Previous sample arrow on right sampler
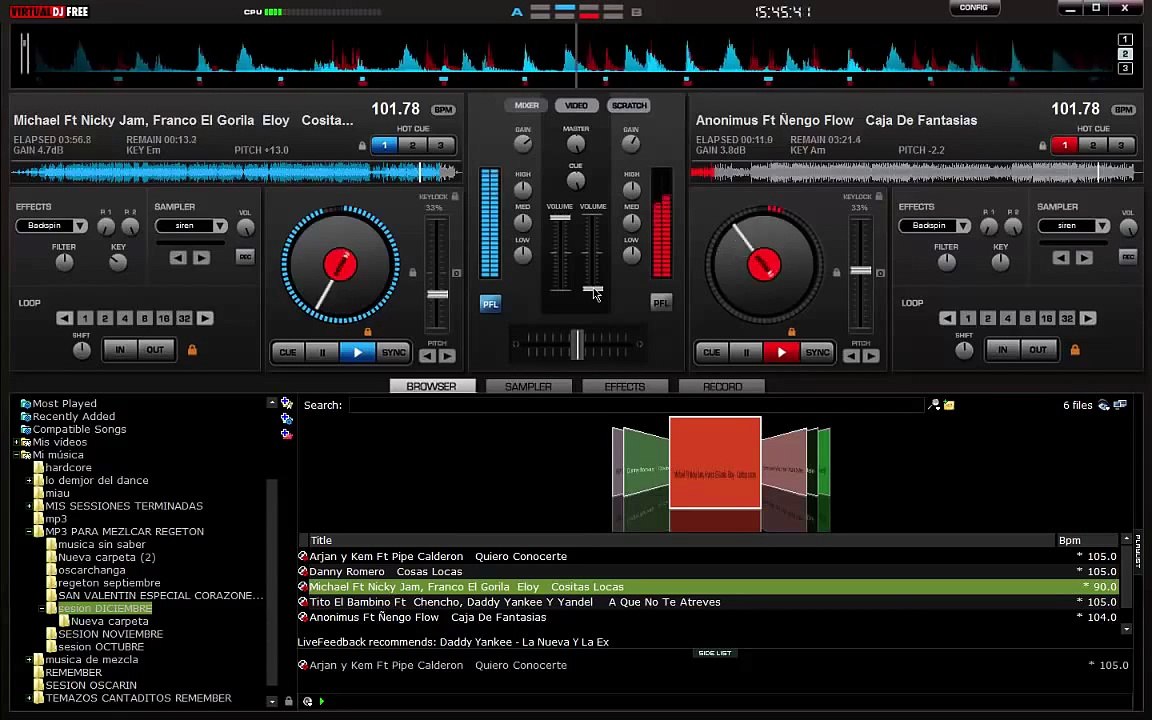The image size is (1152, 720). pos(1061,258)
